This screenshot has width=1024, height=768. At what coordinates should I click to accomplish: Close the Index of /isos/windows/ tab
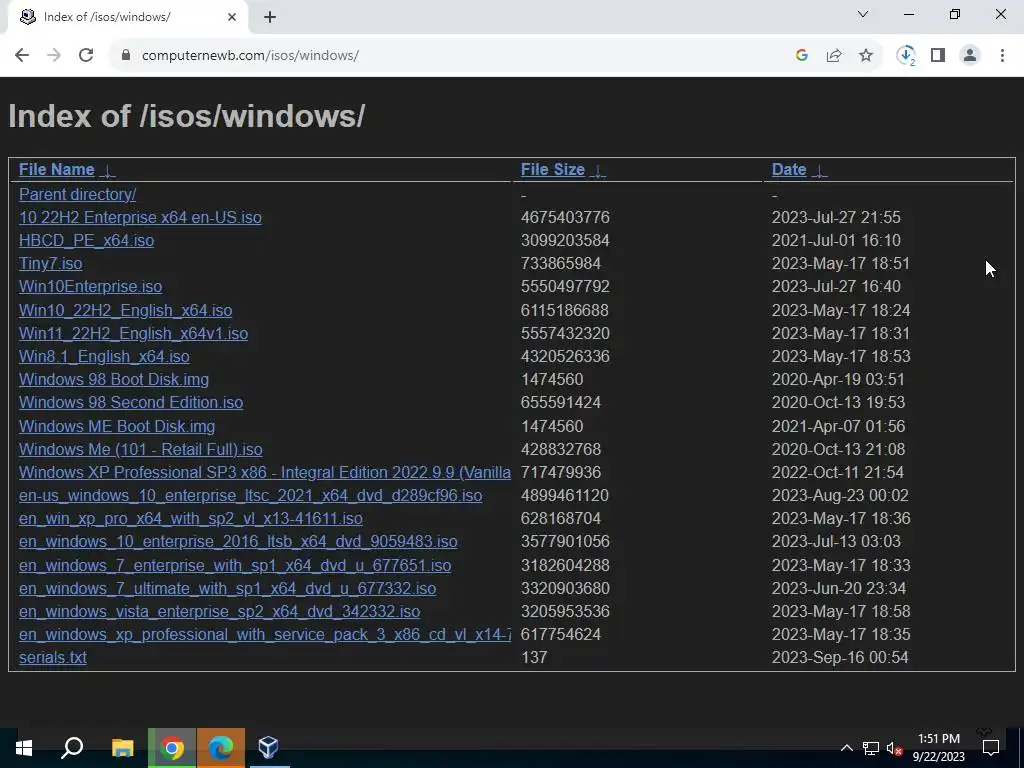point(232,17)
